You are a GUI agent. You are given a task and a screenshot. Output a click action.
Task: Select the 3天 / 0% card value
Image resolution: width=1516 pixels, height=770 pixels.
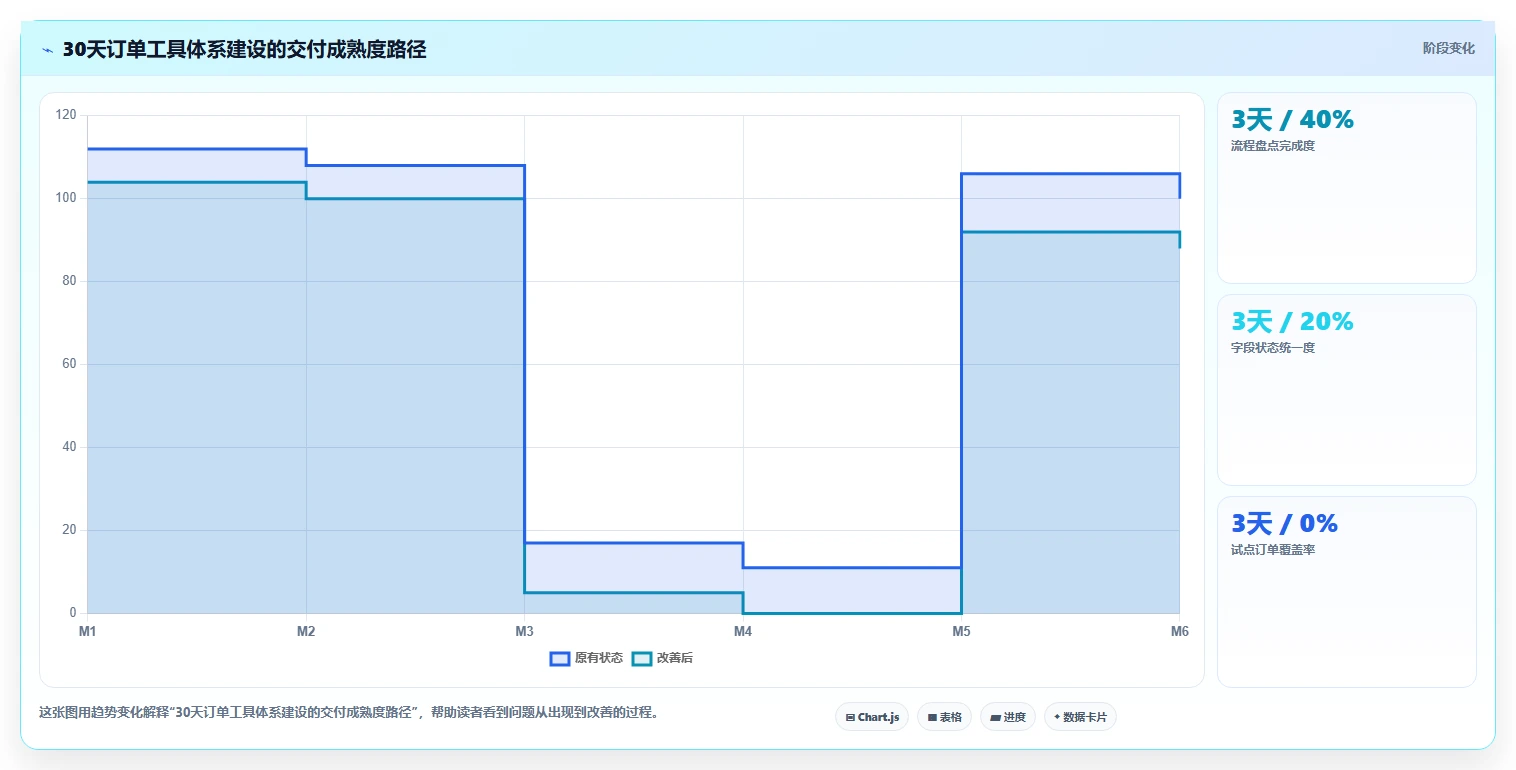(x=1284, y=524)
